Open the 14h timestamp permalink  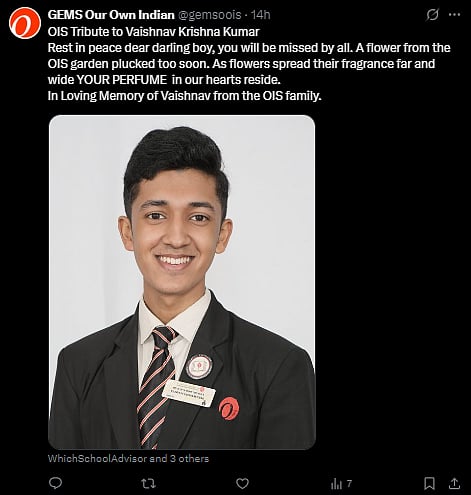260,15
